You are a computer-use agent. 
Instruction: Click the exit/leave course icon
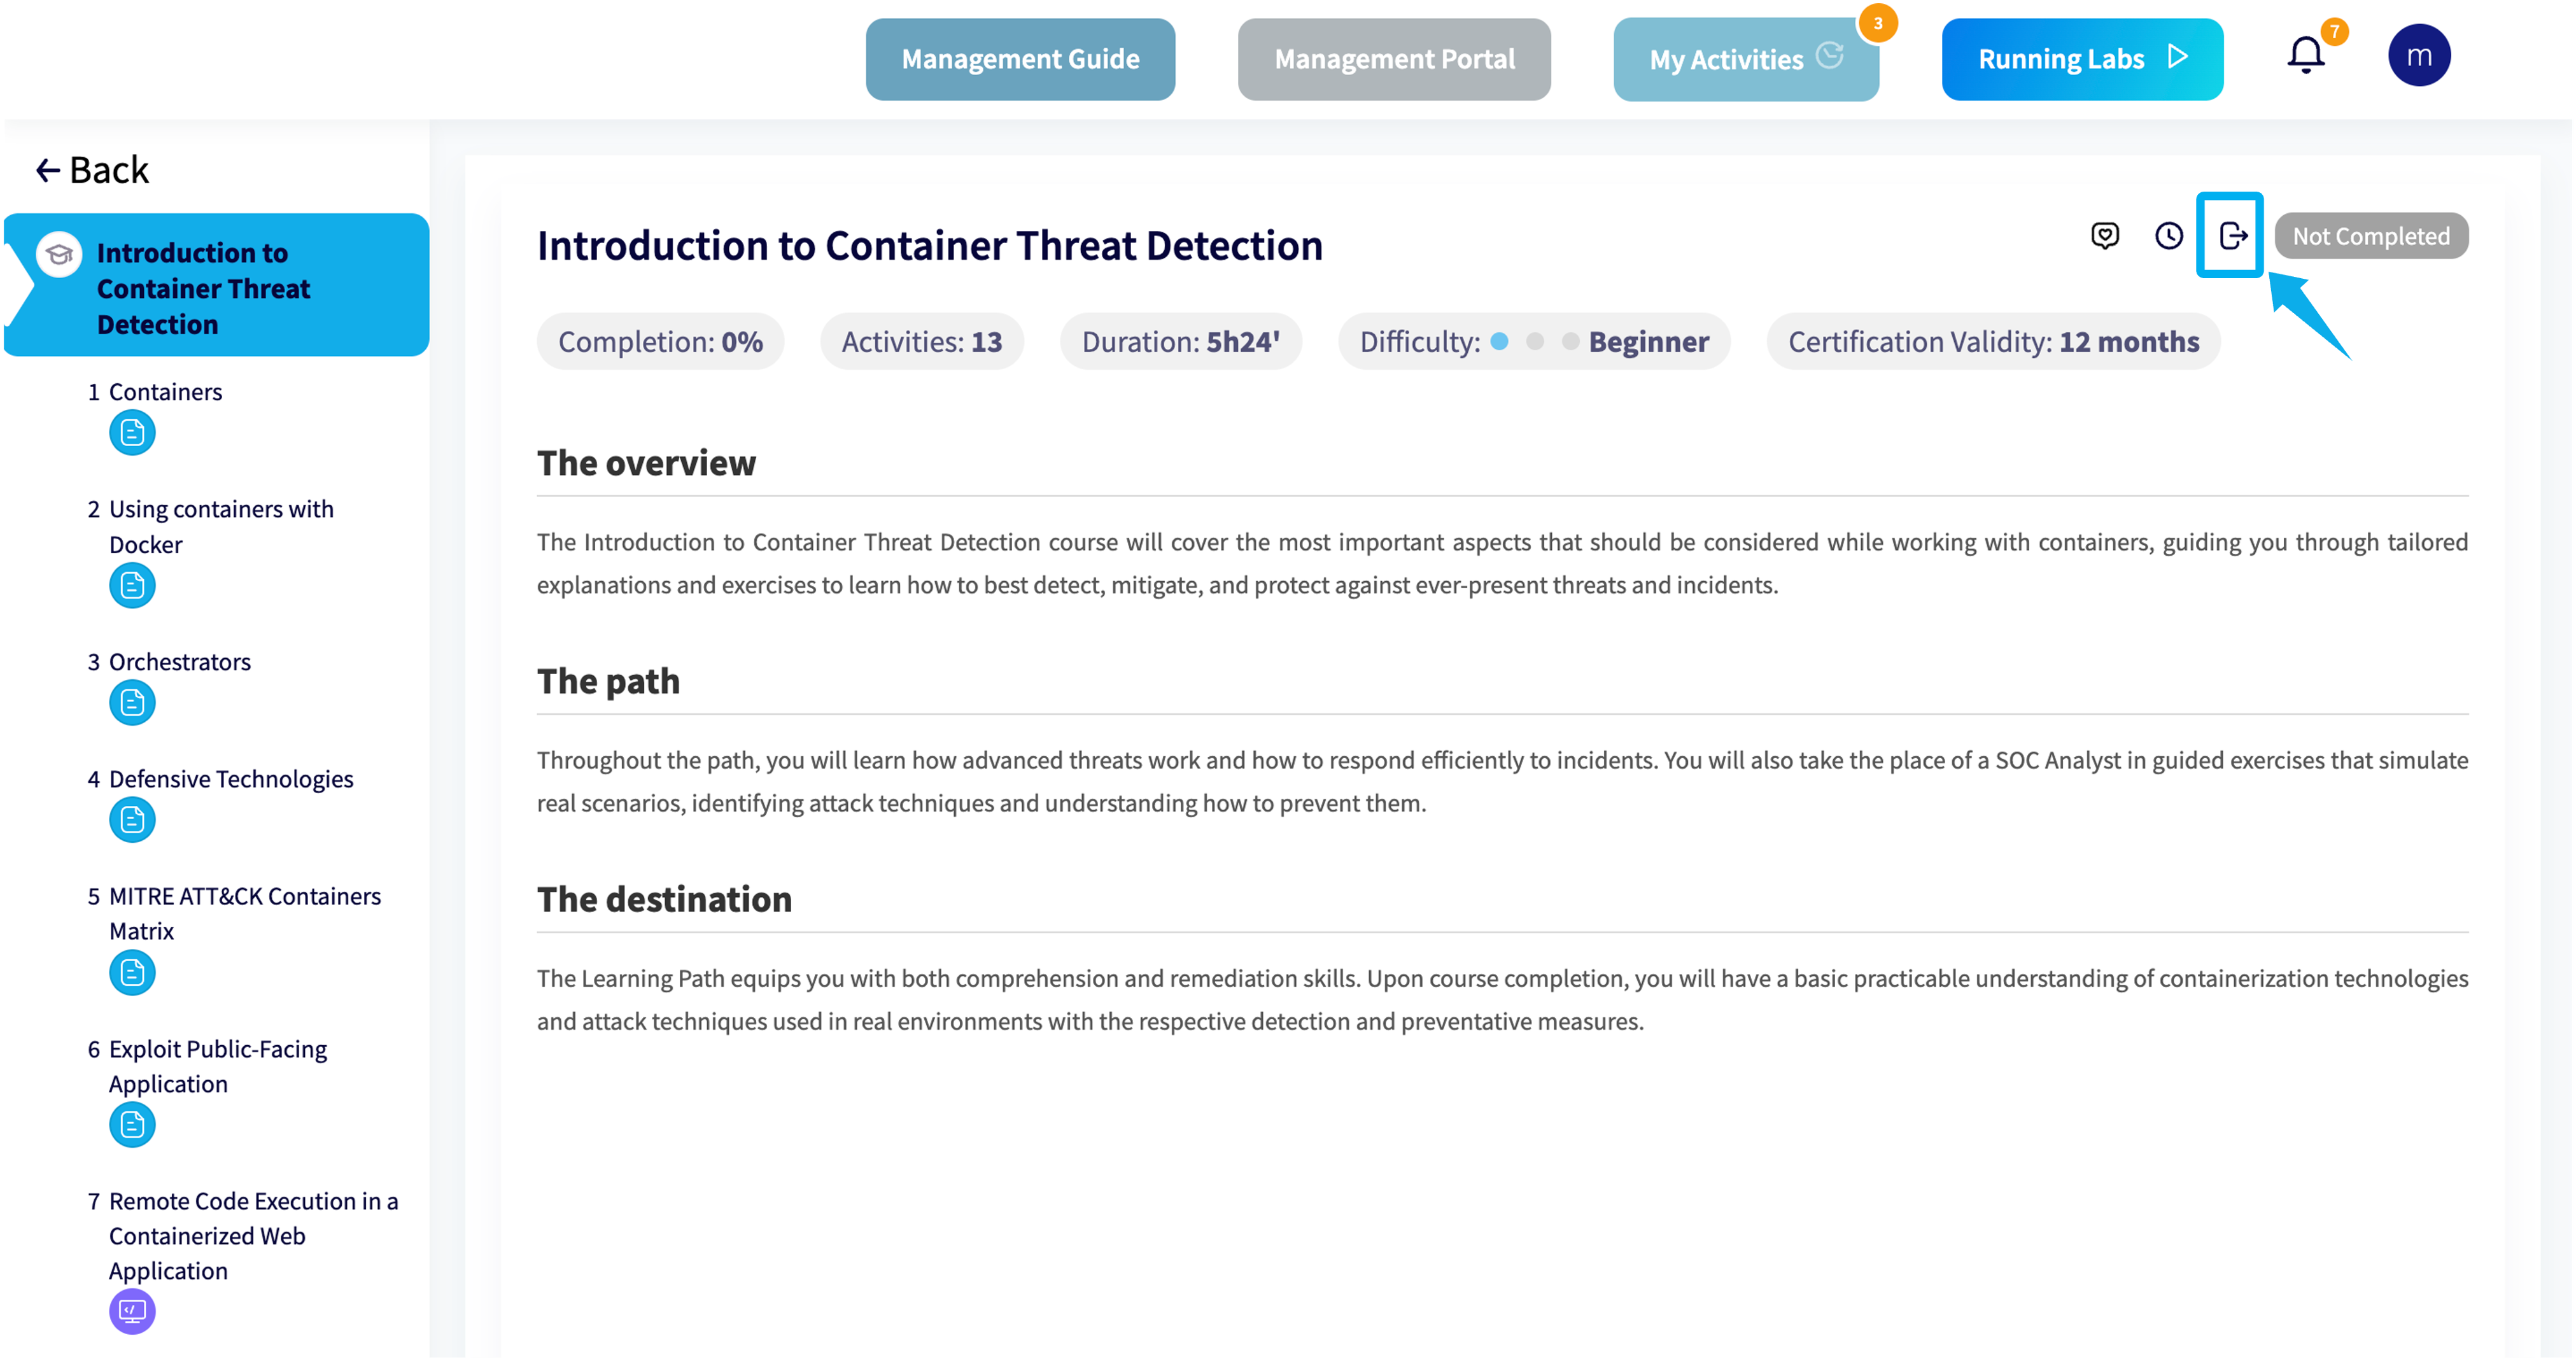[x=2232, y=236]
